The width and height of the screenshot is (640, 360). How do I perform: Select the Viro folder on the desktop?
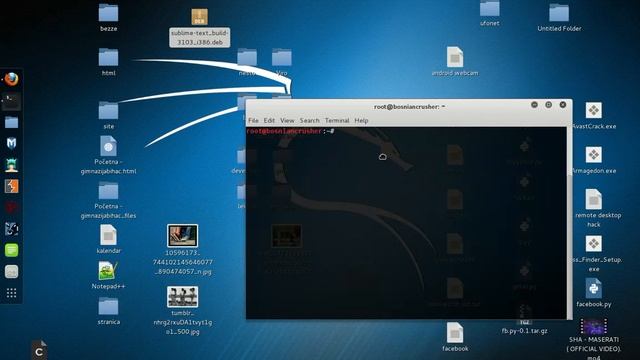coord(282,58)
